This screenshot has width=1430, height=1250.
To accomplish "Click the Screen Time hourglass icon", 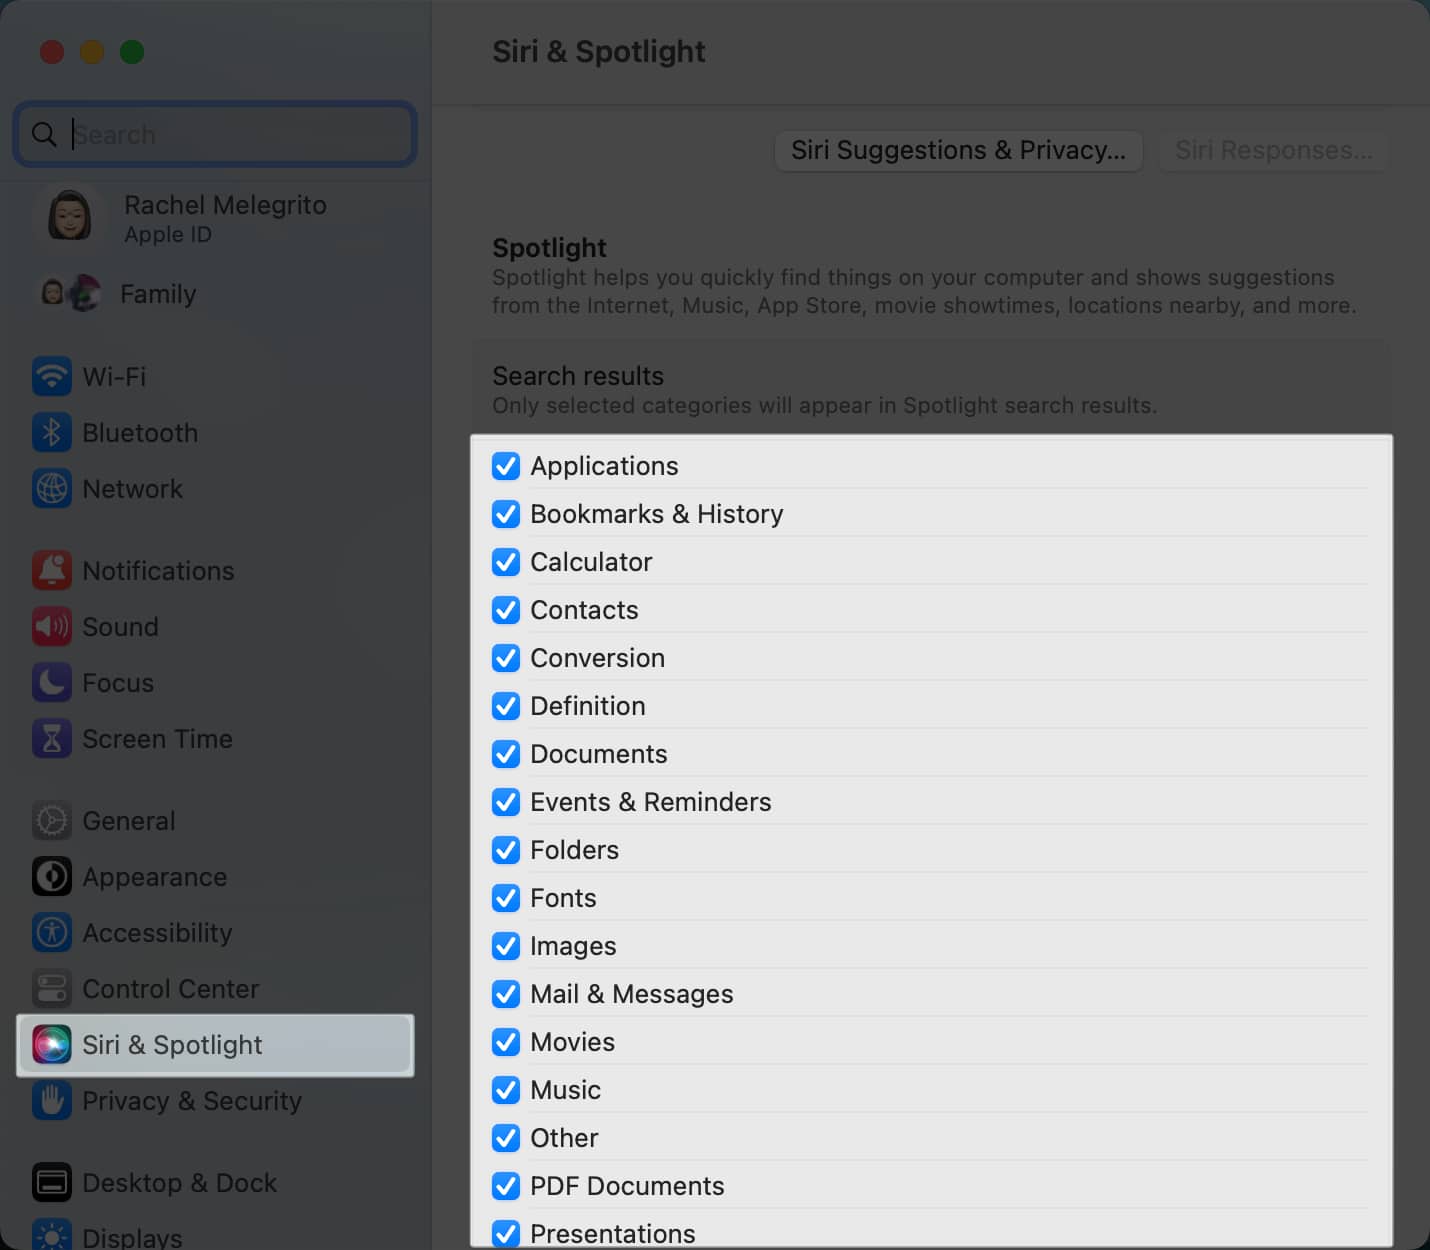I will point(51,739).
